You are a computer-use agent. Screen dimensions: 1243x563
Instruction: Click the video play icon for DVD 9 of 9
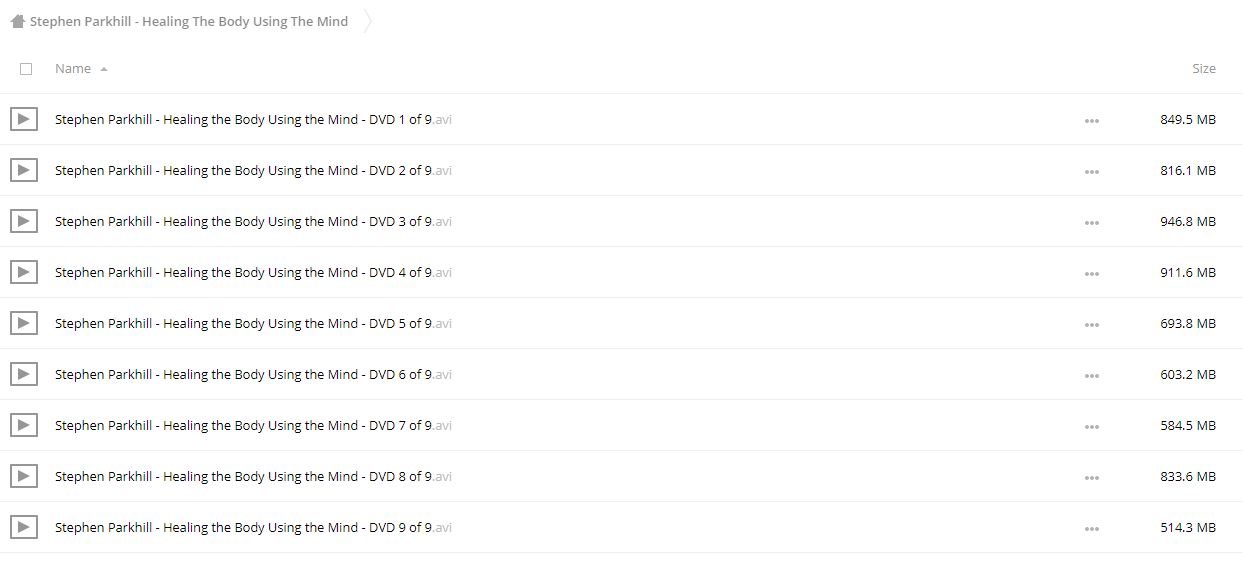[x=24, y=527]
